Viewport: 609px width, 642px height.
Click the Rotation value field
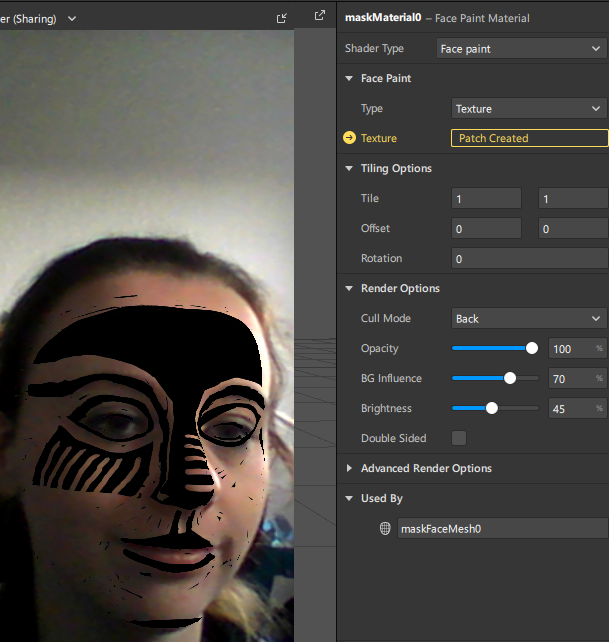point(529,258)
